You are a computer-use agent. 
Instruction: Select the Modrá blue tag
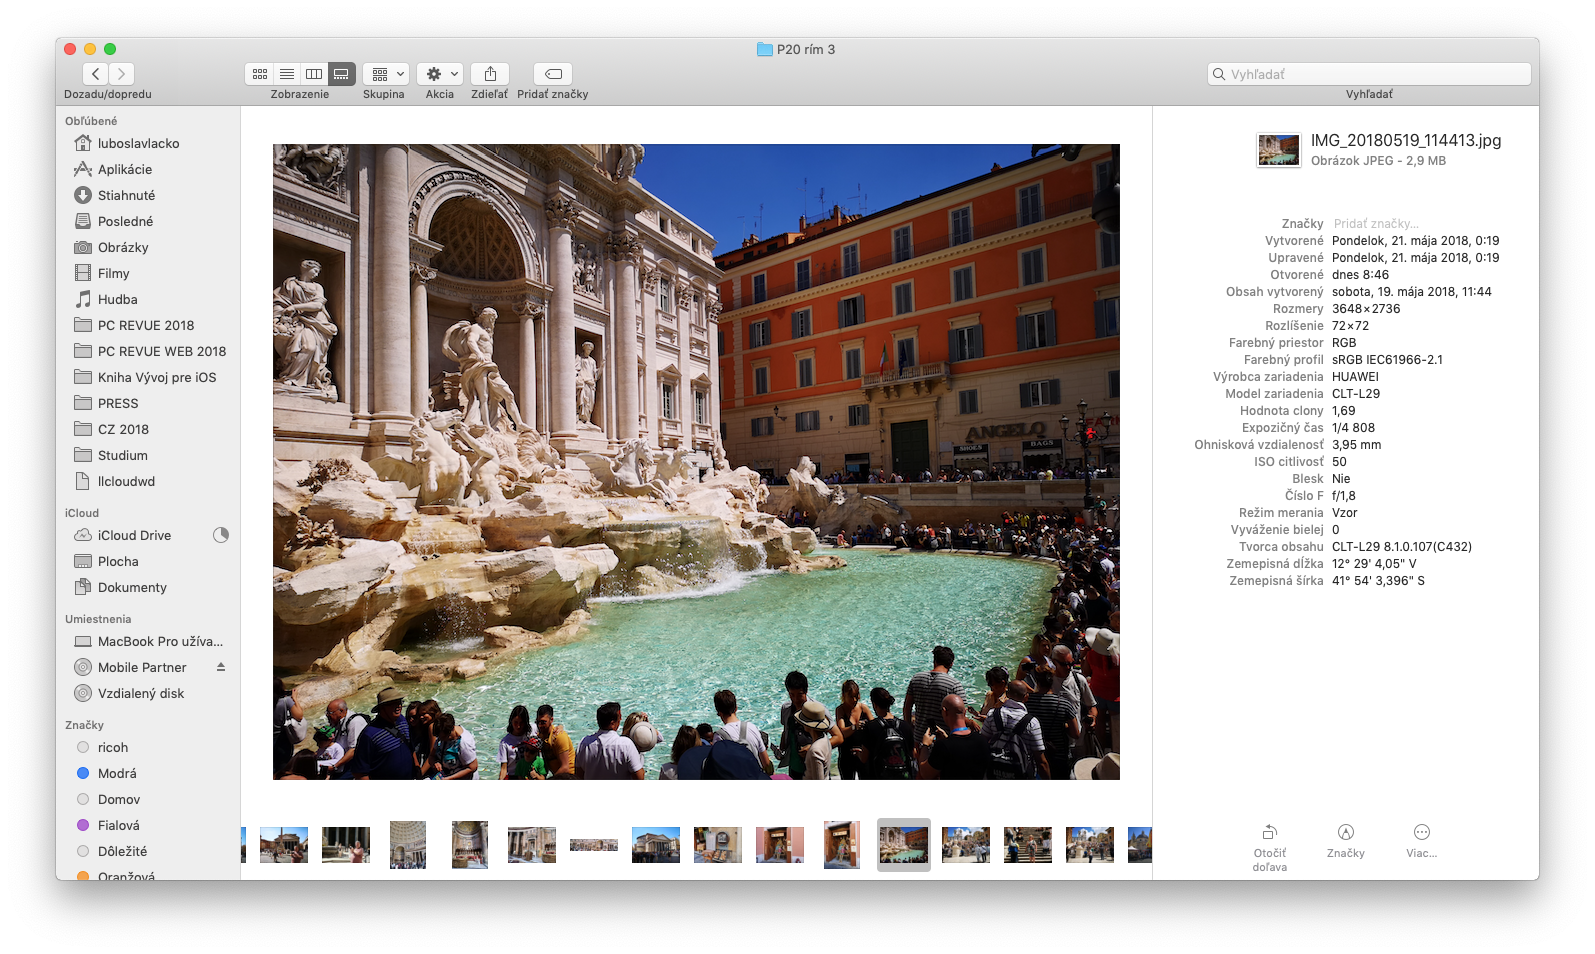tap(117, 774)
